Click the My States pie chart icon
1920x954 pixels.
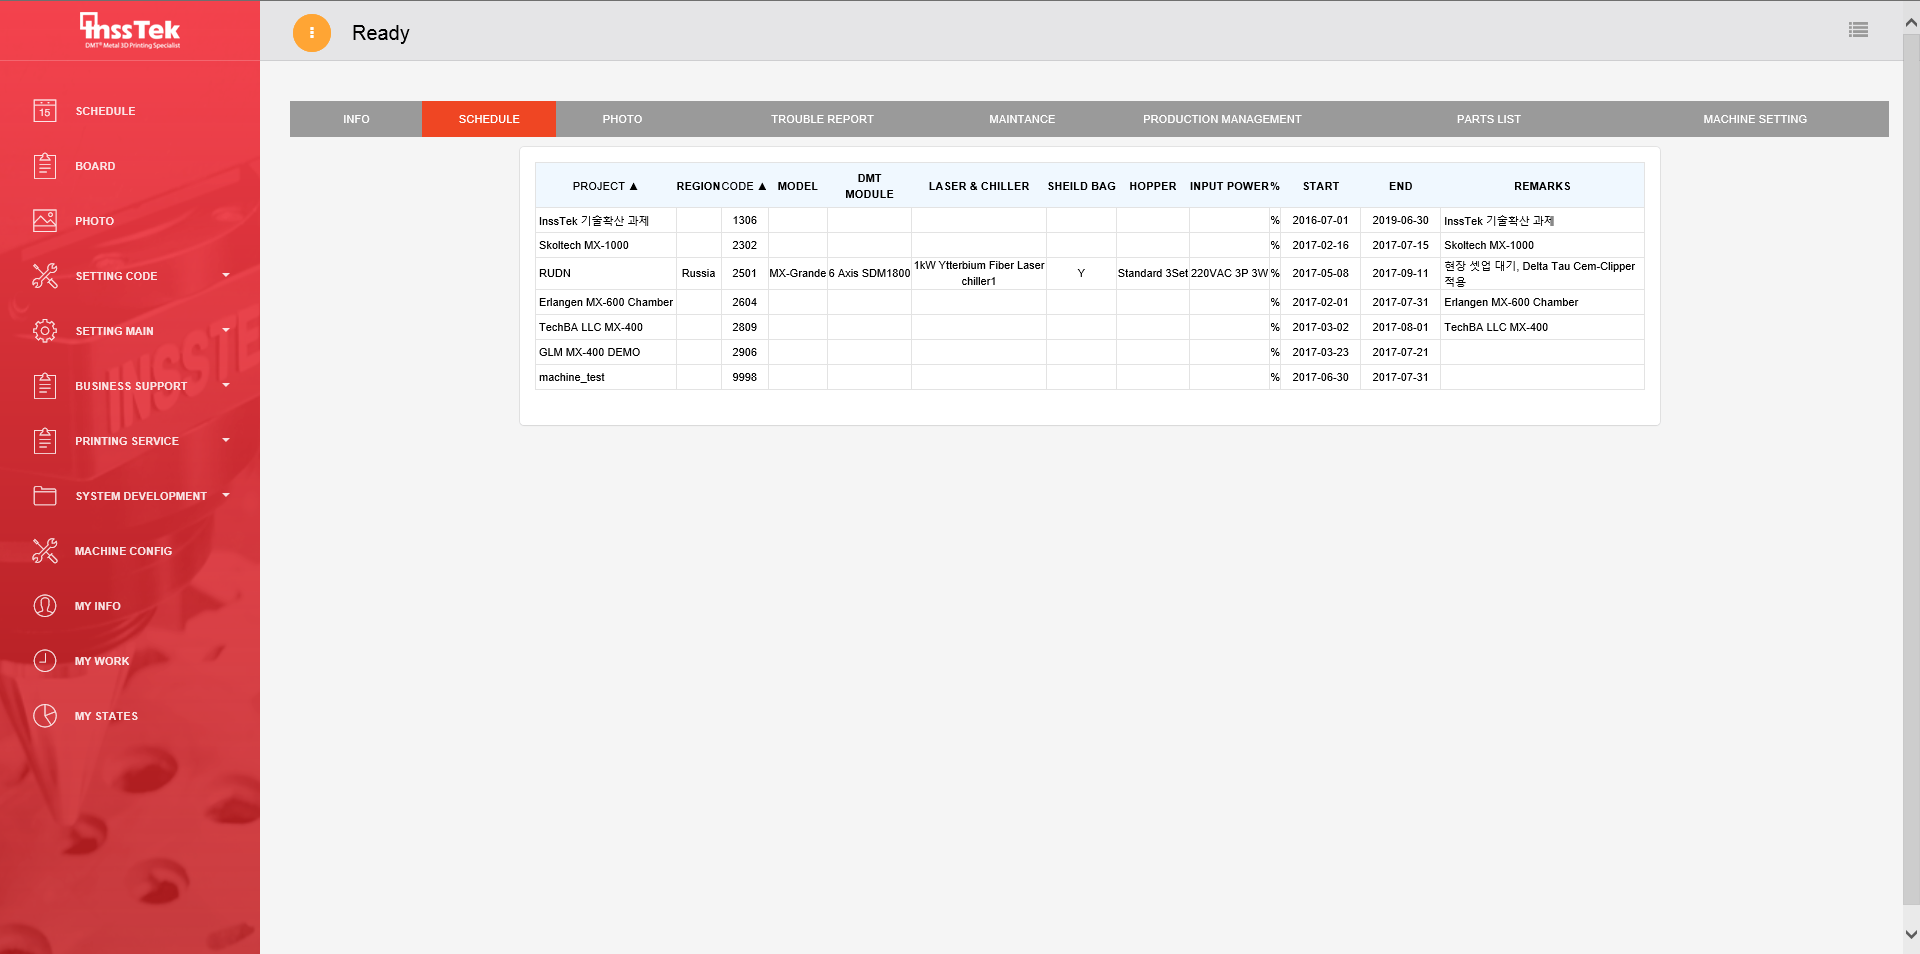click(45, 716)
